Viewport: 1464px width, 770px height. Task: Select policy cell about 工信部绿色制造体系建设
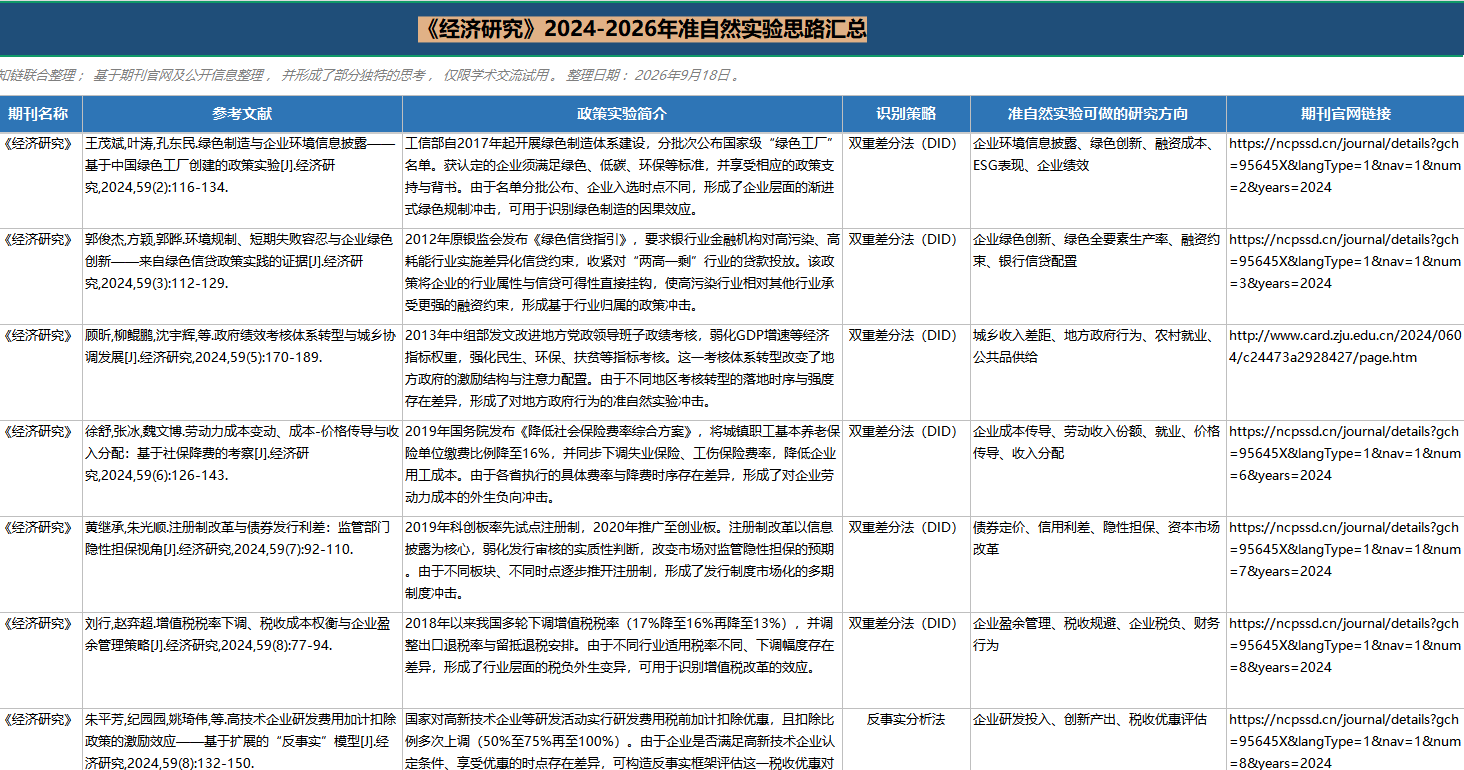tap(622, 180)
